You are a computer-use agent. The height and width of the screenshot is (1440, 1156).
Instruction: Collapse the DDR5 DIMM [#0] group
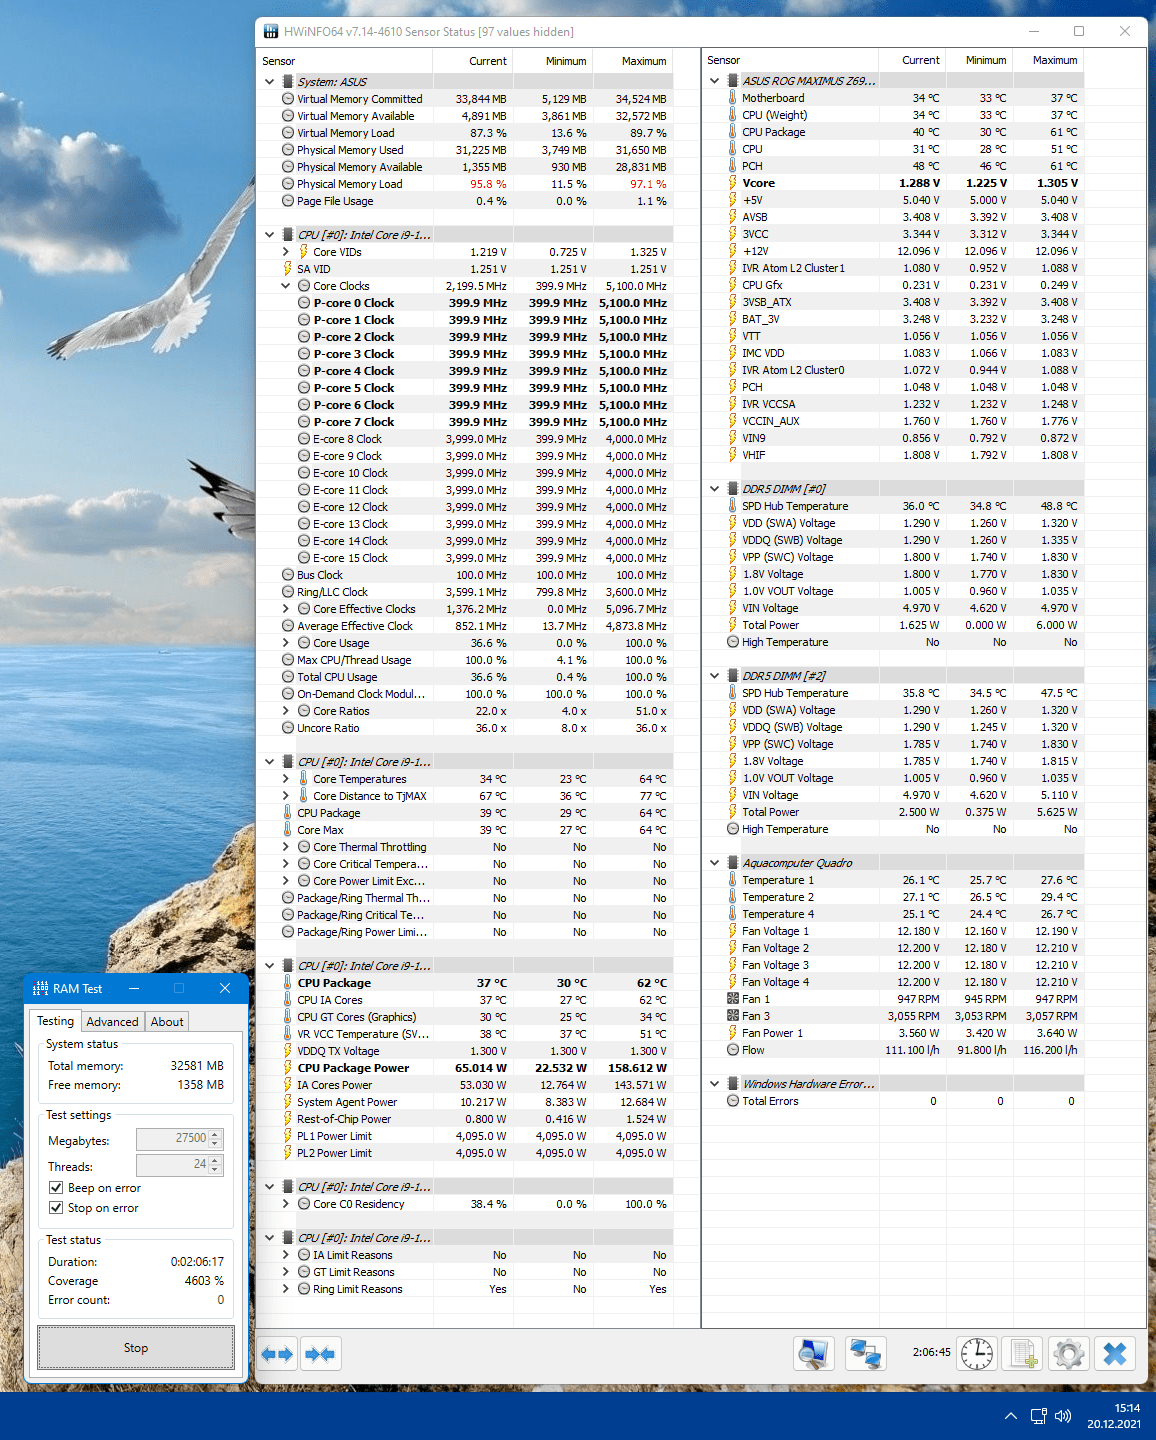pyautogui.click(x=714, y=489)
